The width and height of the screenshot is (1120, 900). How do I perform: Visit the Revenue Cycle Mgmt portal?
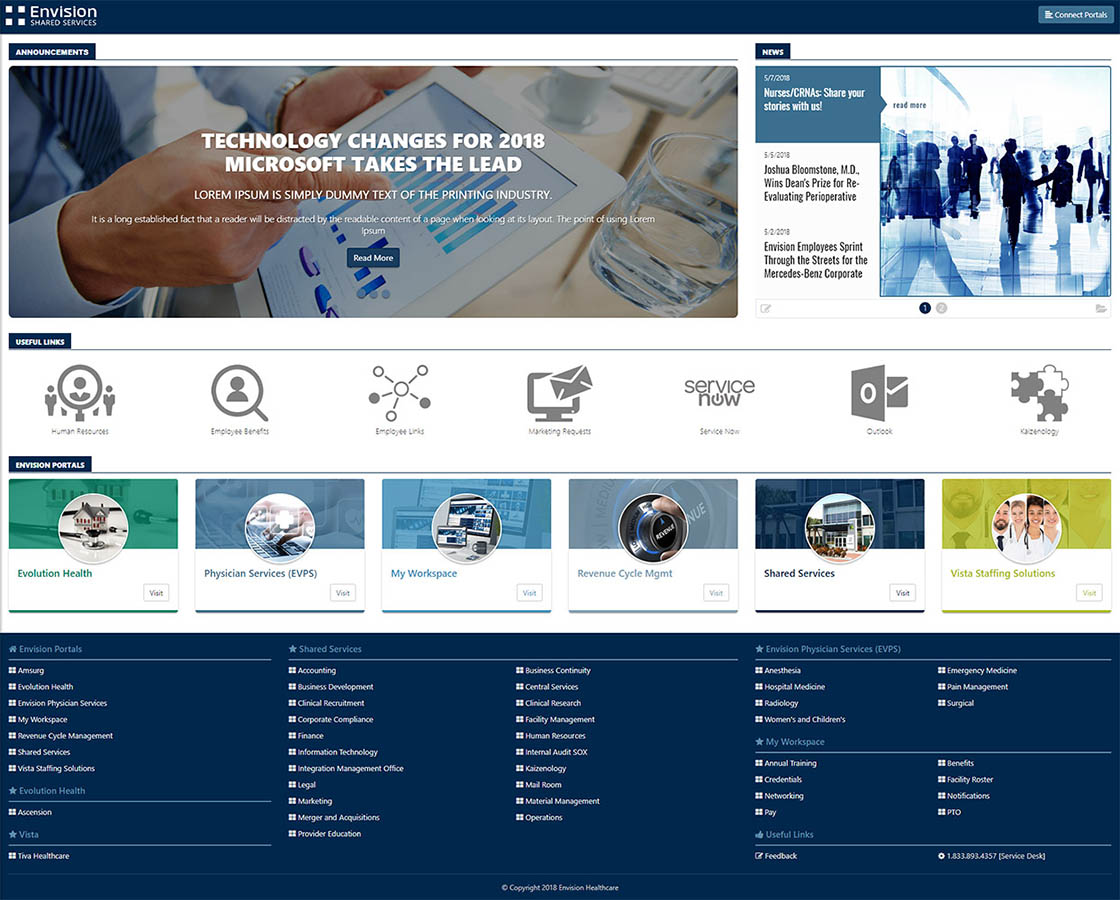pos(716,593)
